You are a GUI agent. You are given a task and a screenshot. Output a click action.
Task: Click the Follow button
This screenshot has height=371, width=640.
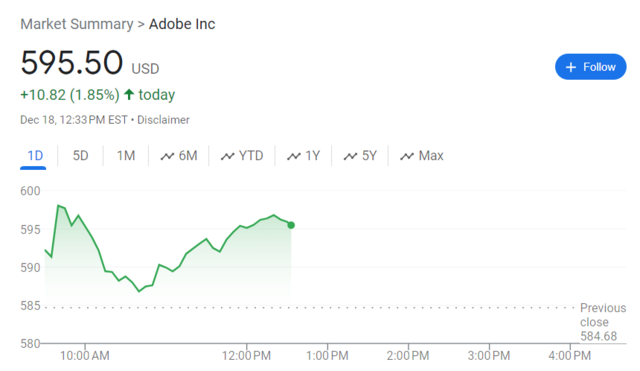click(590, 67)
